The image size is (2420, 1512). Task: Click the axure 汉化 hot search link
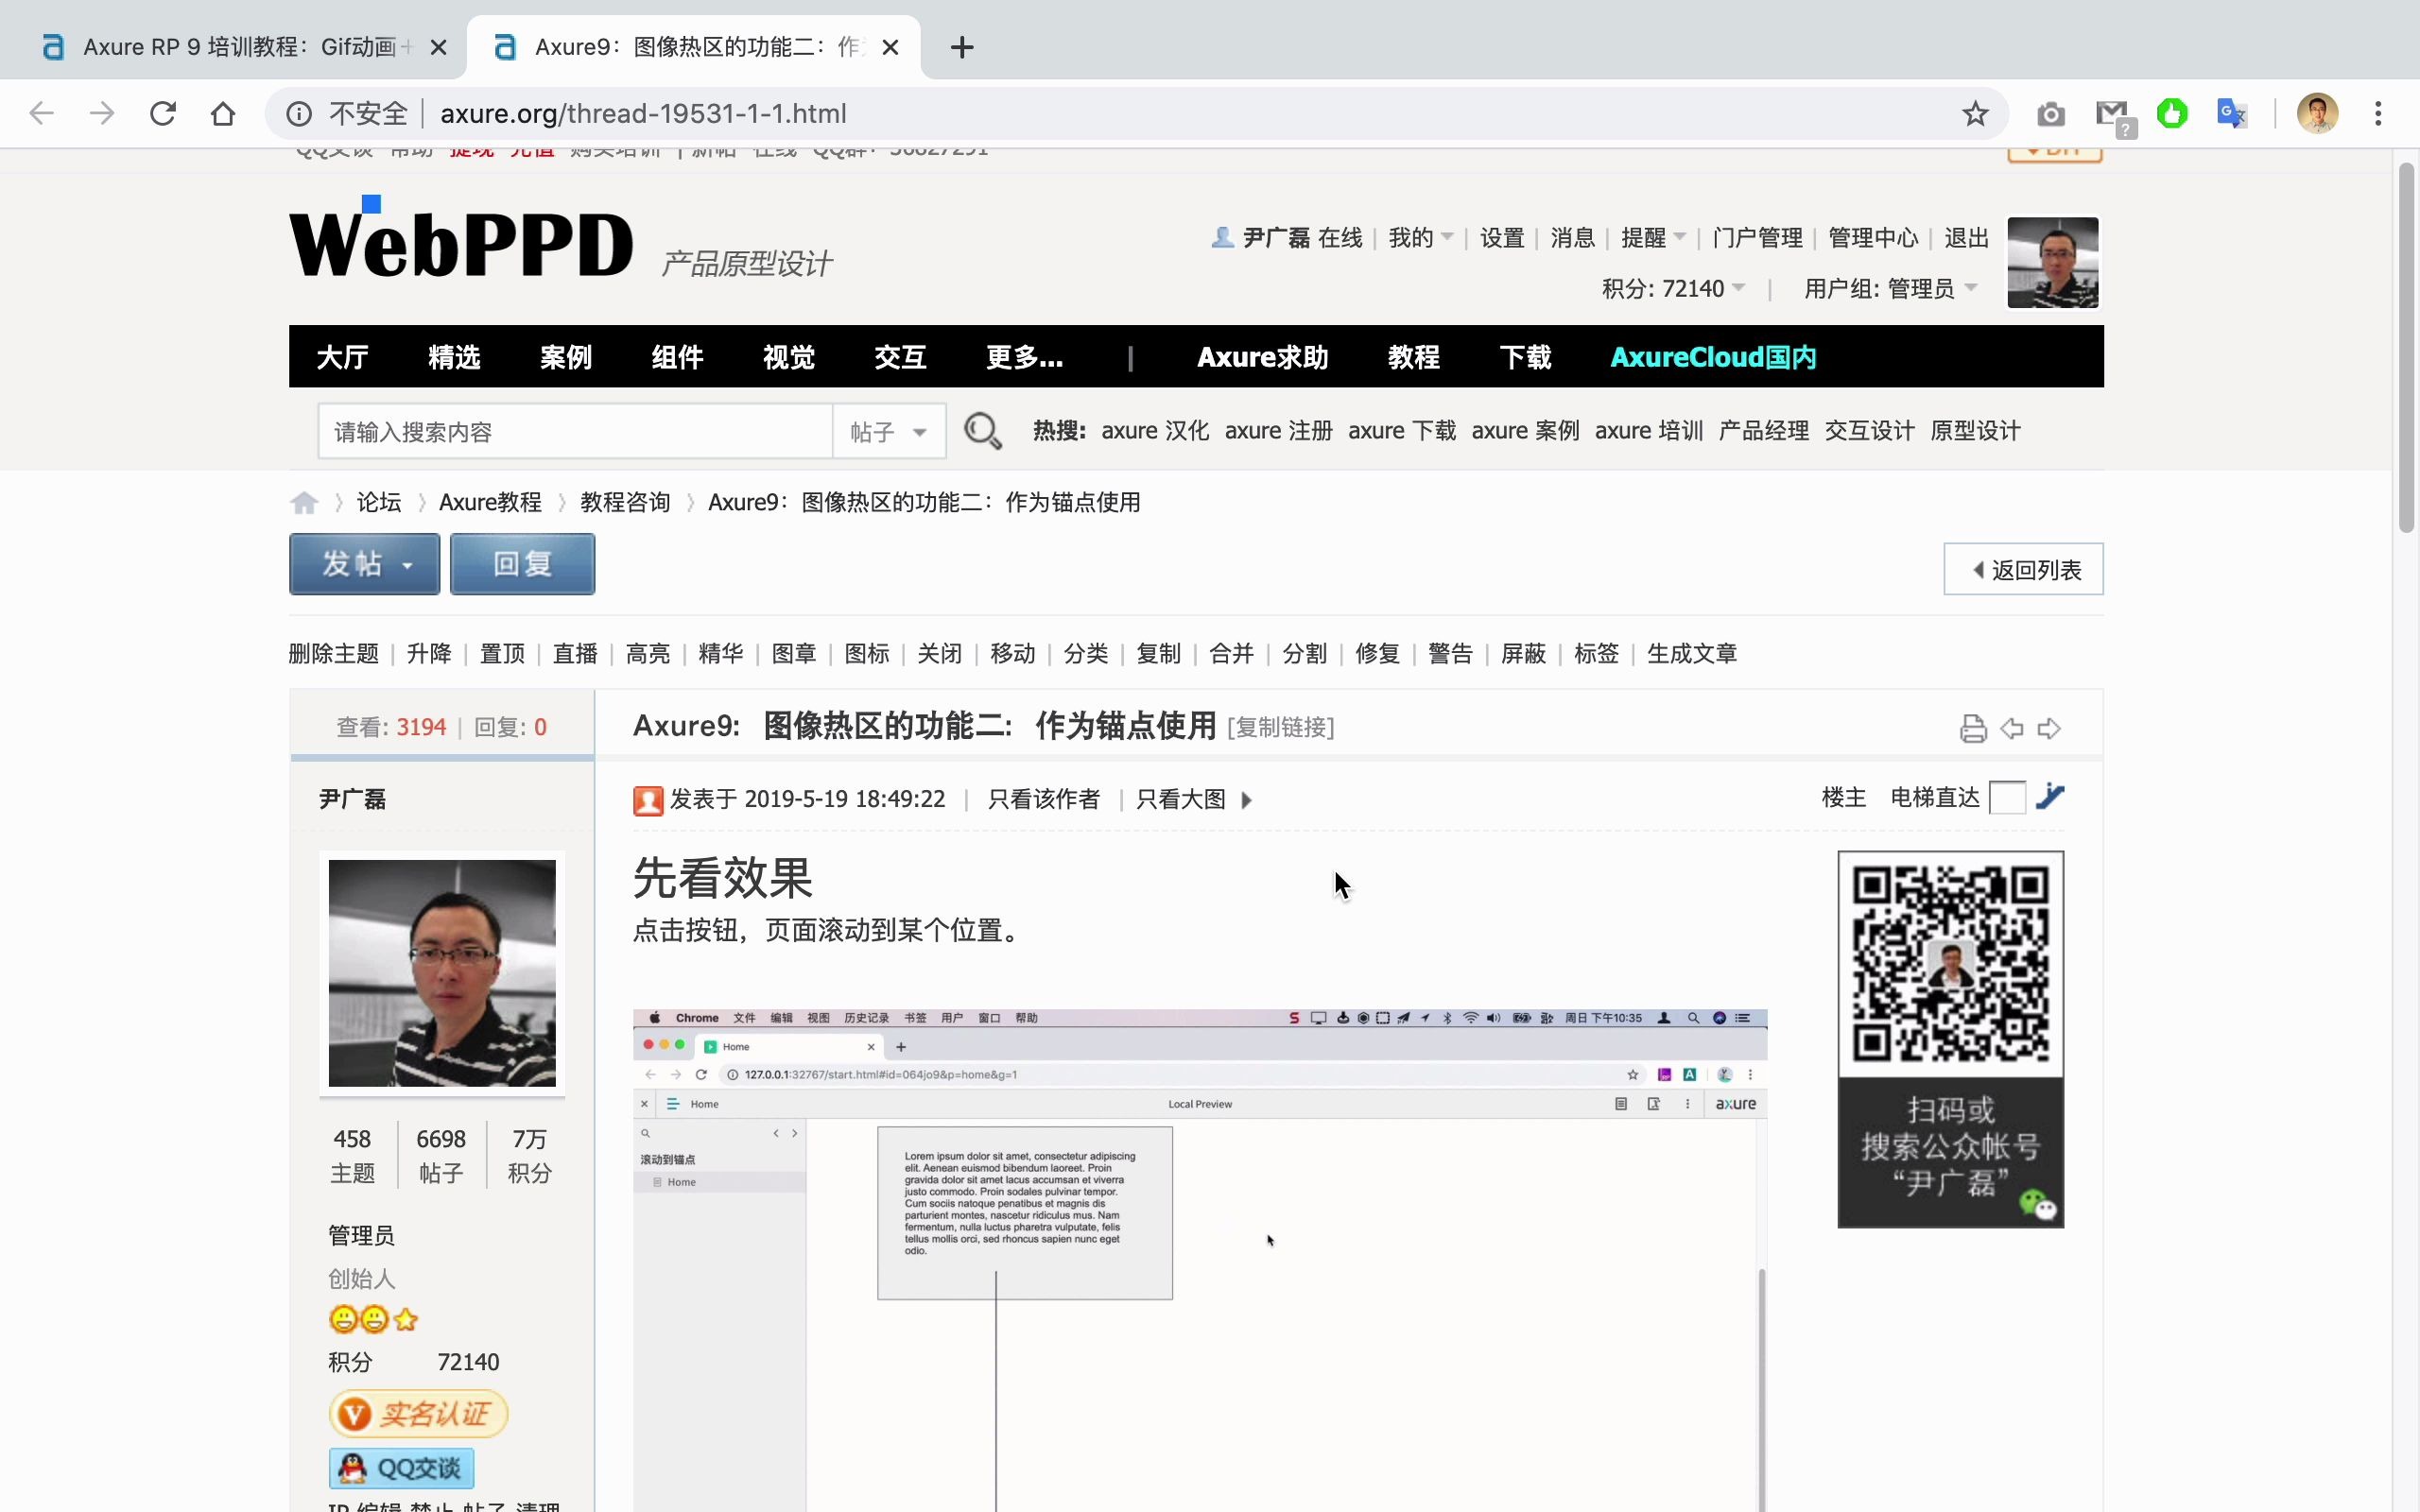pyautogui.click(x=1155, y=431)
